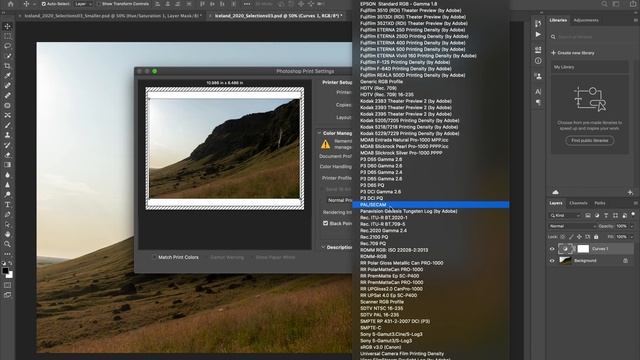Open the Actions play panel icon

click(538, 35)
